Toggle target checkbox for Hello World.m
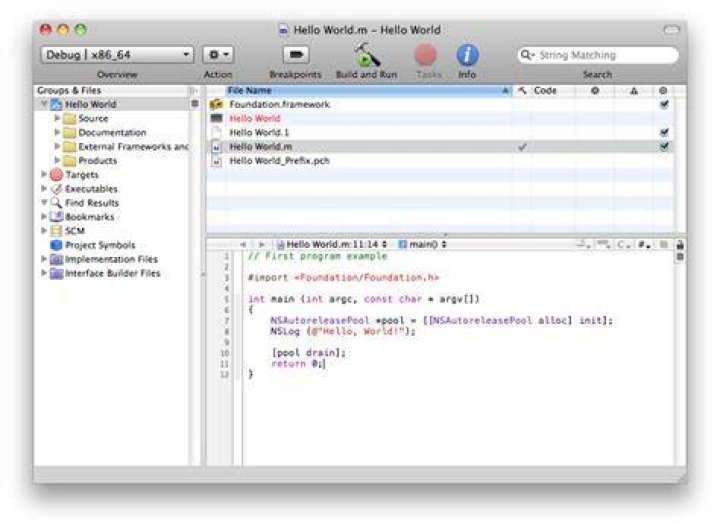The height and width of the screenshot is (529, 720). pos(664,146)
